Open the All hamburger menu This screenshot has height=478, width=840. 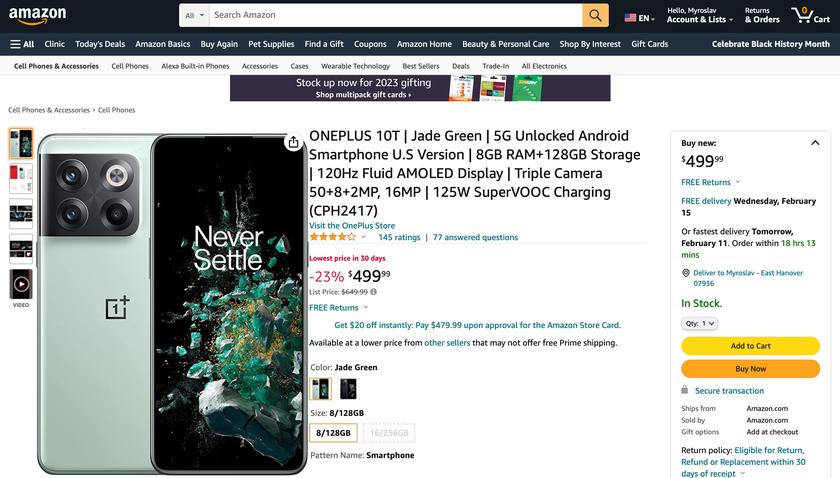coord(22,44)
